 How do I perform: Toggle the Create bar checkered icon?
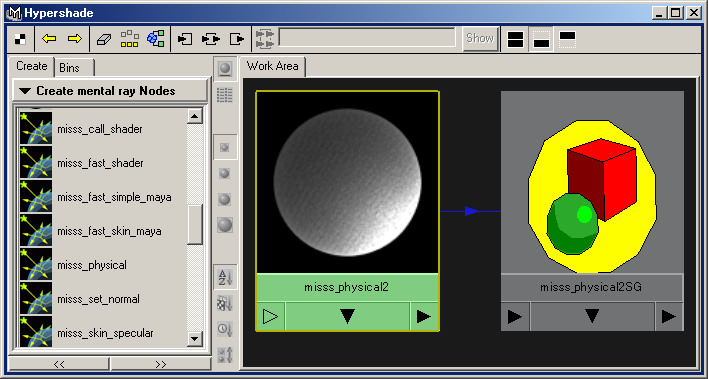[x=20, y=39]
